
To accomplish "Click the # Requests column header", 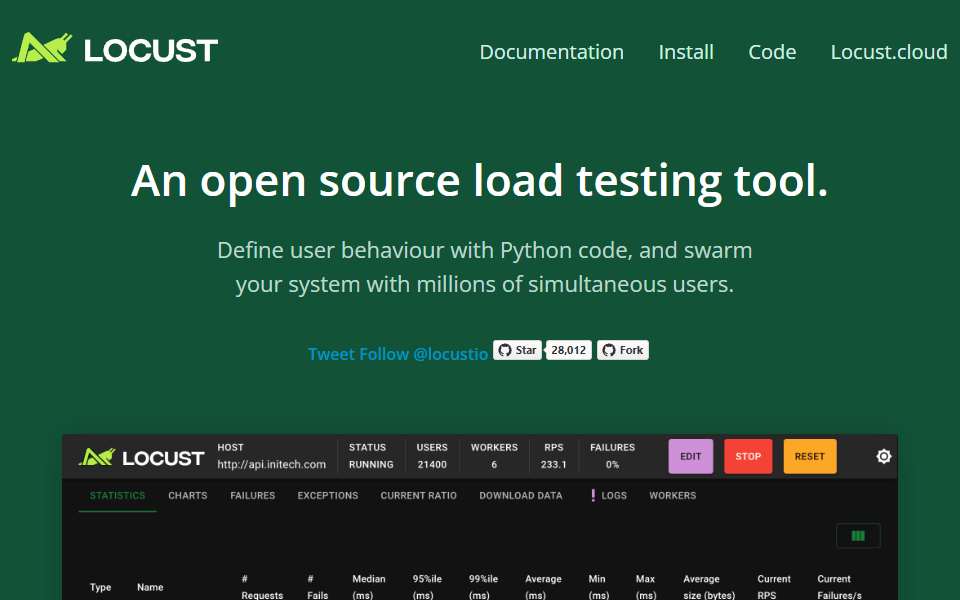I will [262, 587].
